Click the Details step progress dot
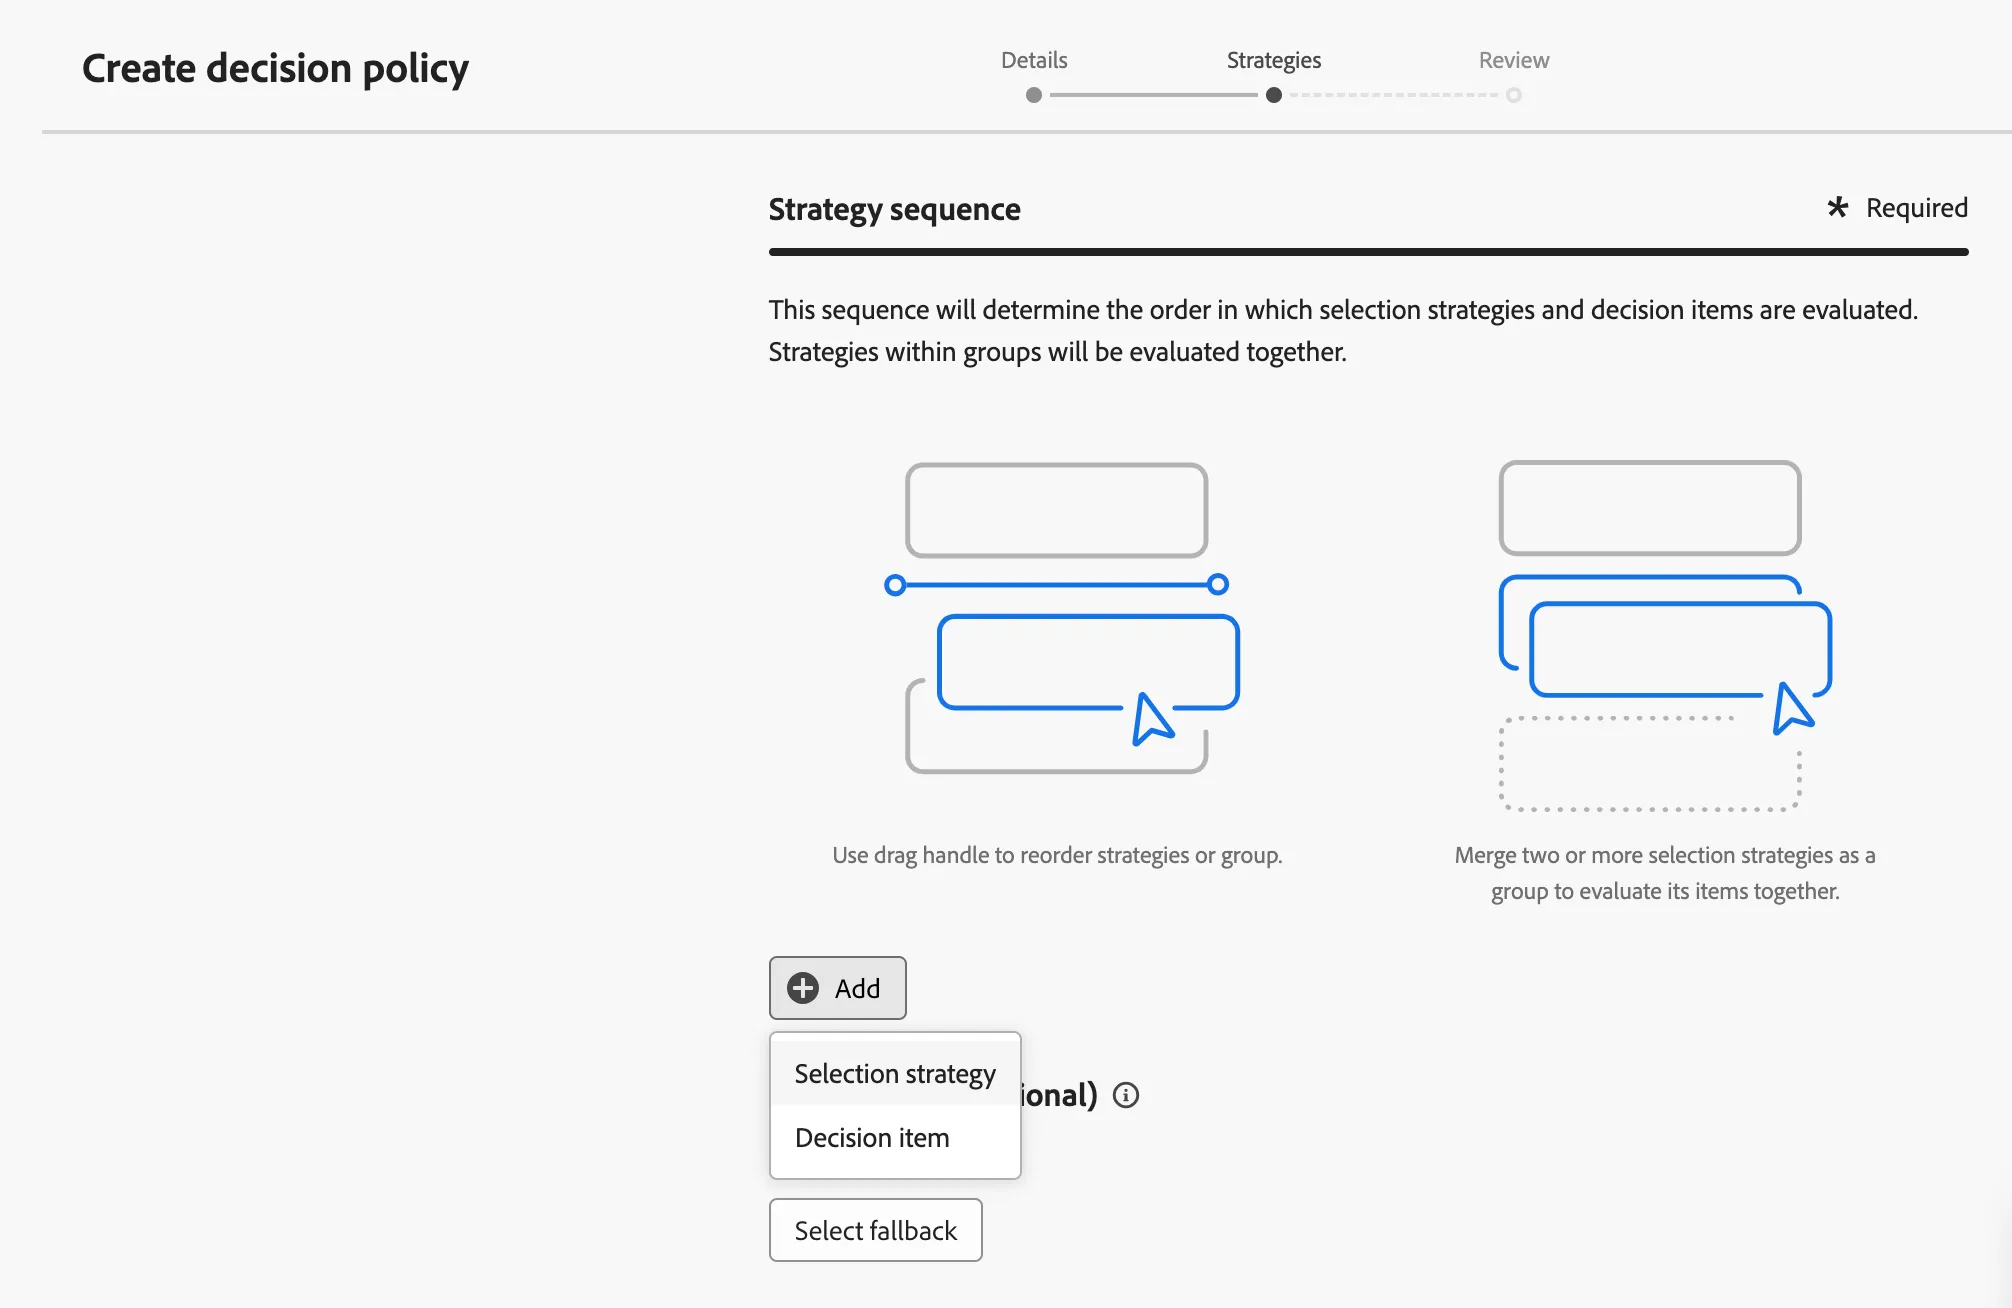This screenshot has height=1308, width=2012. click(x=1034, y=95)
